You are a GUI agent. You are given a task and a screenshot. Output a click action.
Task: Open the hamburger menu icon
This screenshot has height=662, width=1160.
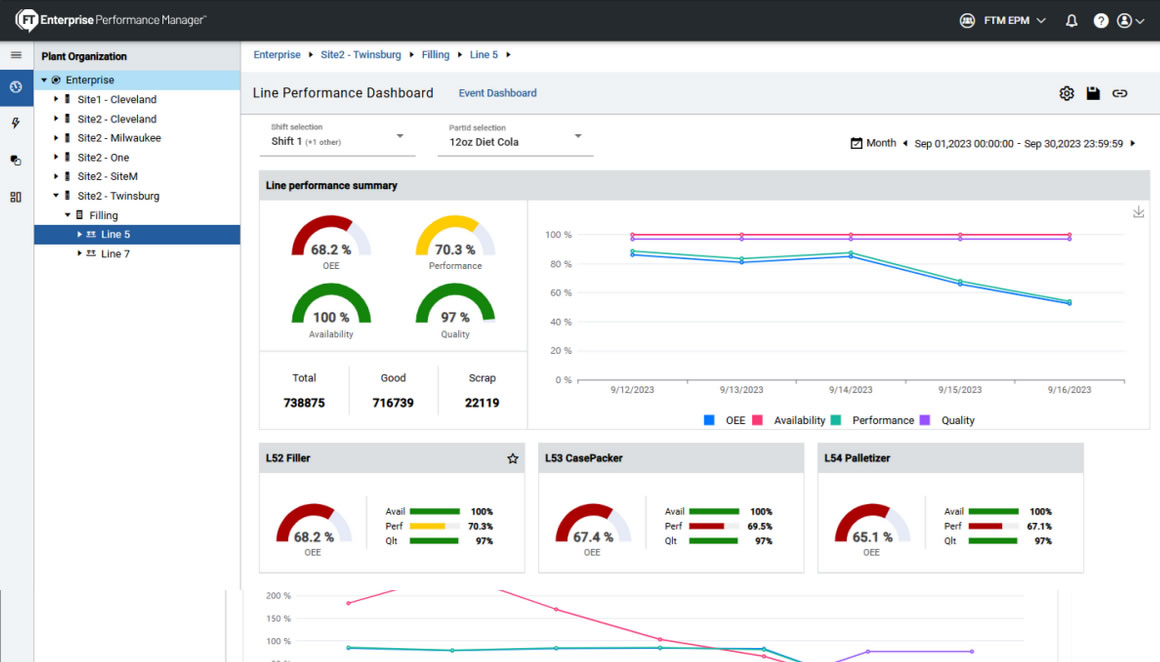[16, 56]
